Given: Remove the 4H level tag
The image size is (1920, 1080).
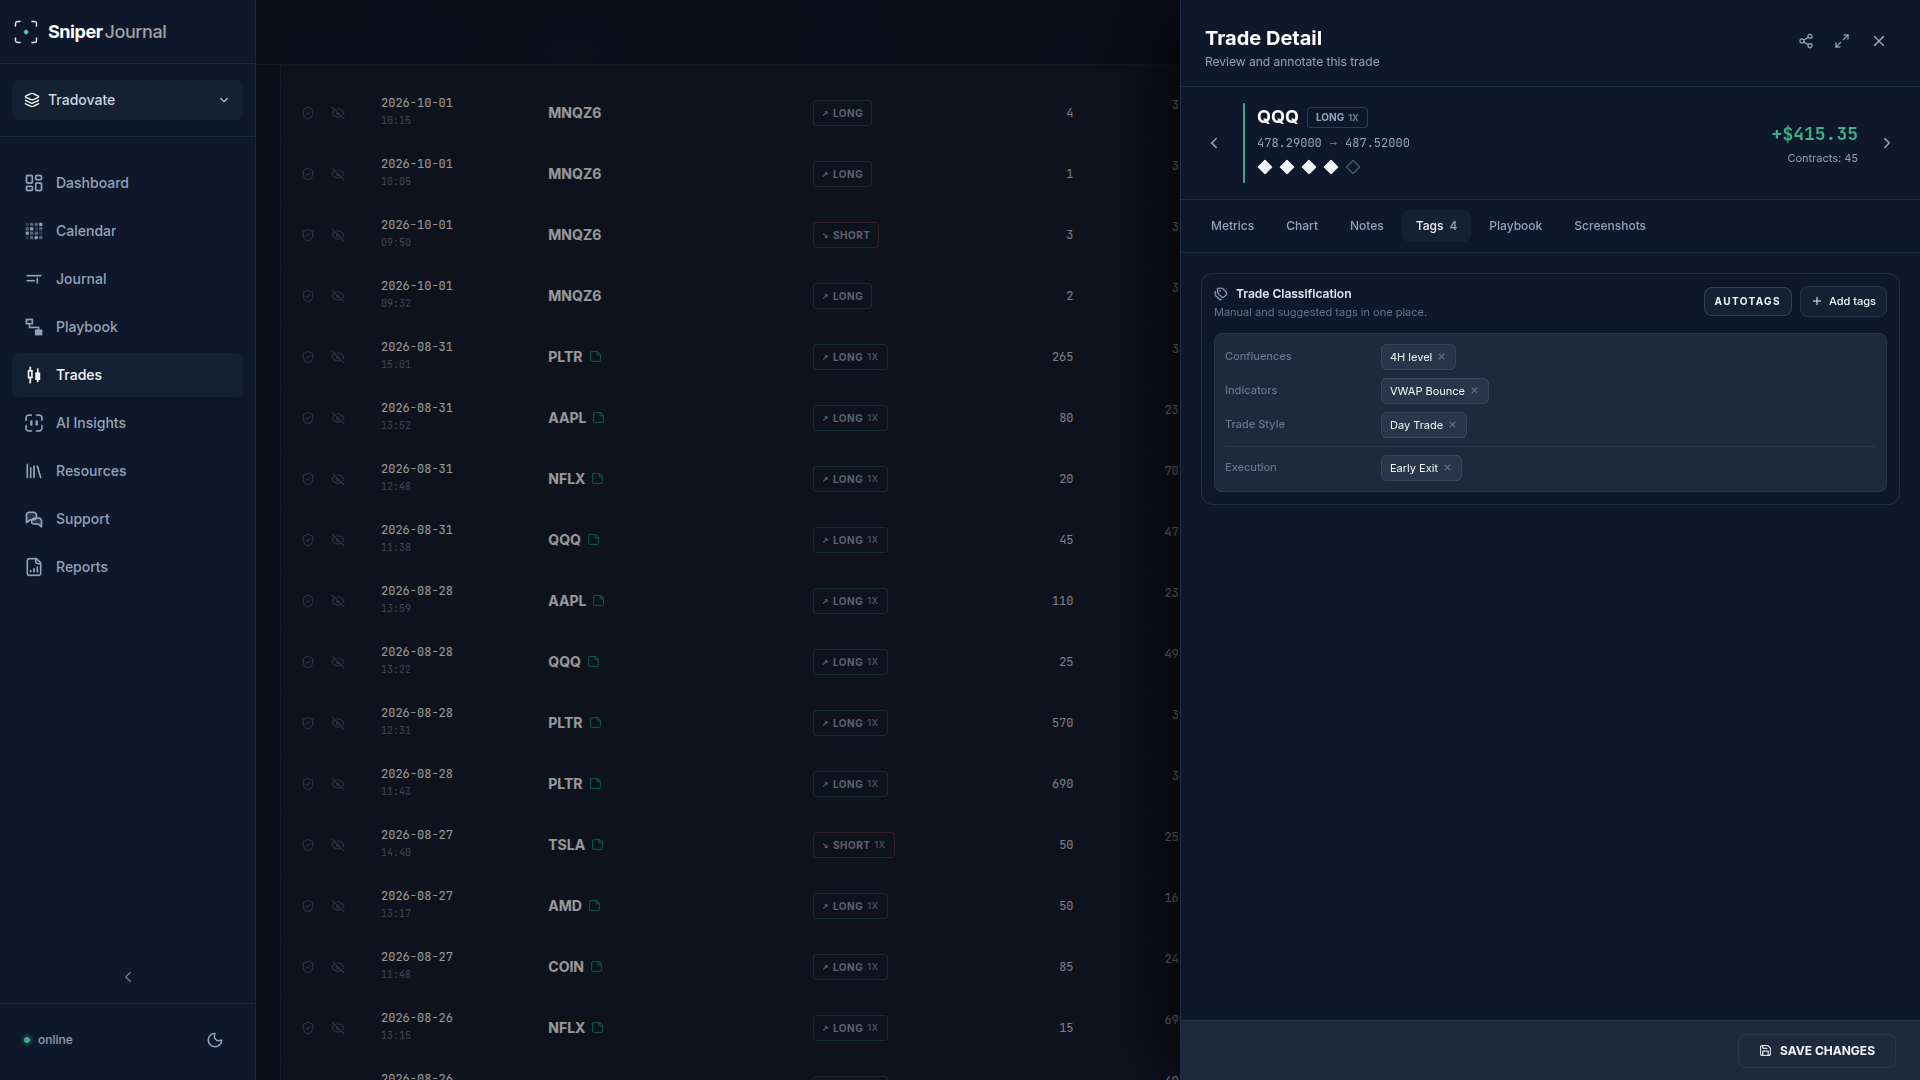Looking at the screenshot, I should click(x=1441, y=357).
